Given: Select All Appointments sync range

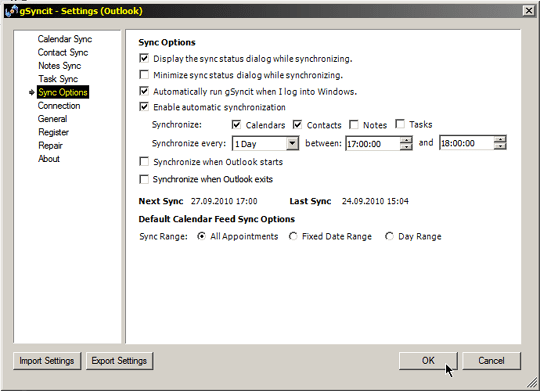Looking at the screenshot, I should [201, 236].
